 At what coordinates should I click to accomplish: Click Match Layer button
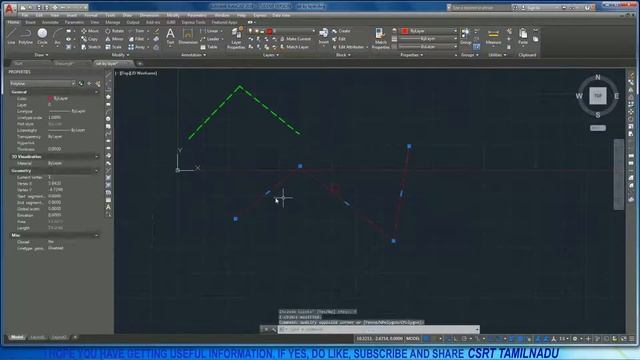coord(294,47)
